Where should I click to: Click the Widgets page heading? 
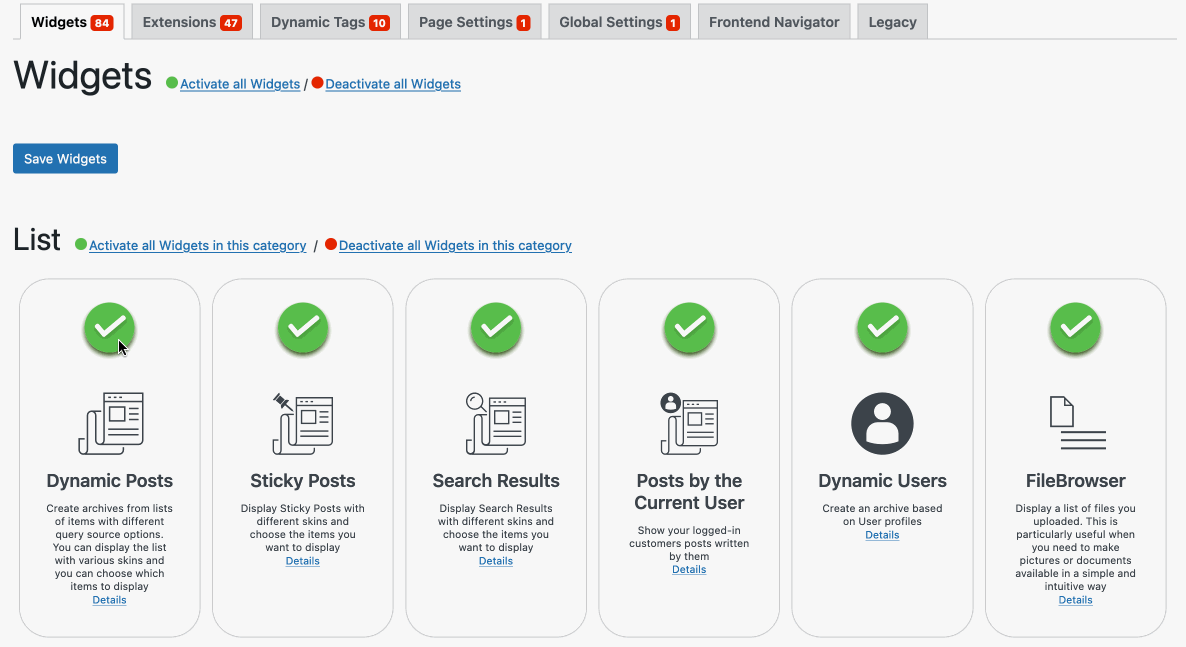pos(82,76)
